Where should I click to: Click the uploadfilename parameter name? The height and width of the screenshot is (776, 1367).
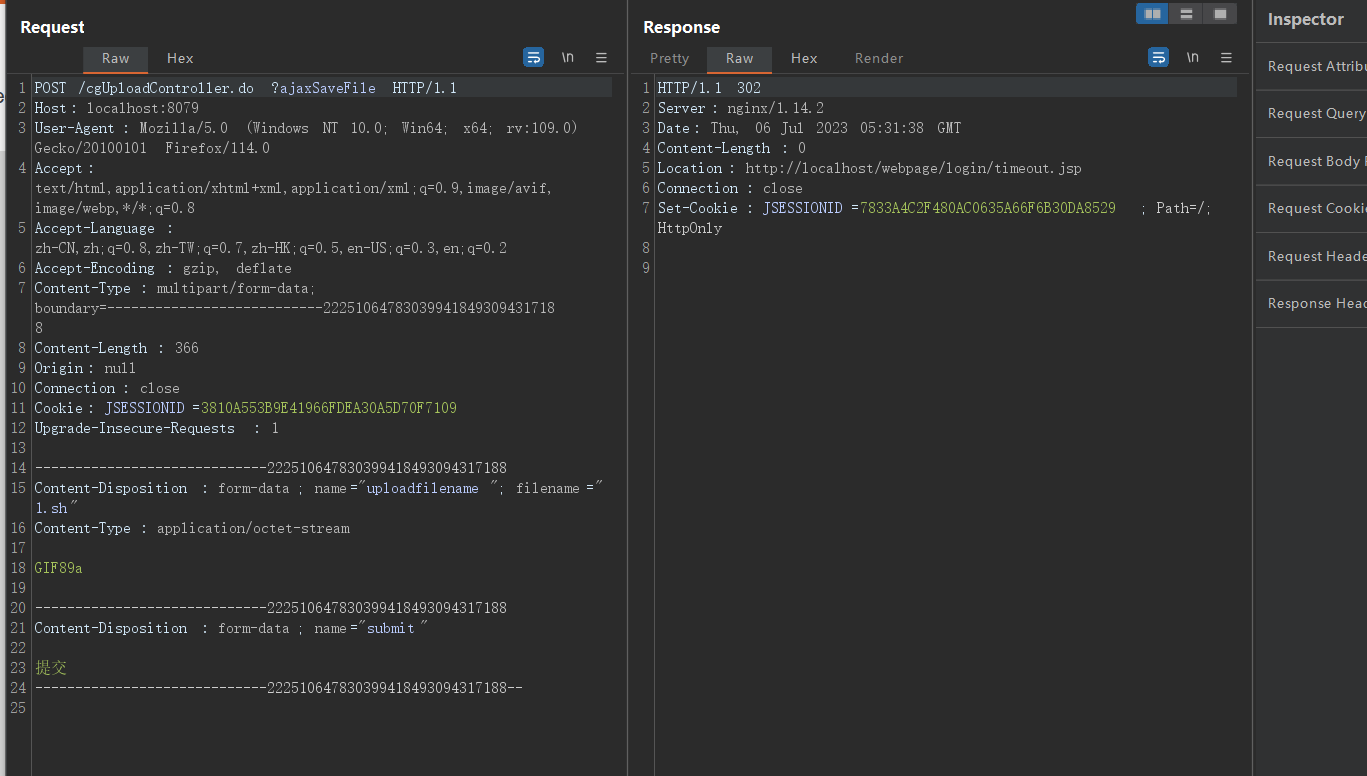[x=422, y=488]
